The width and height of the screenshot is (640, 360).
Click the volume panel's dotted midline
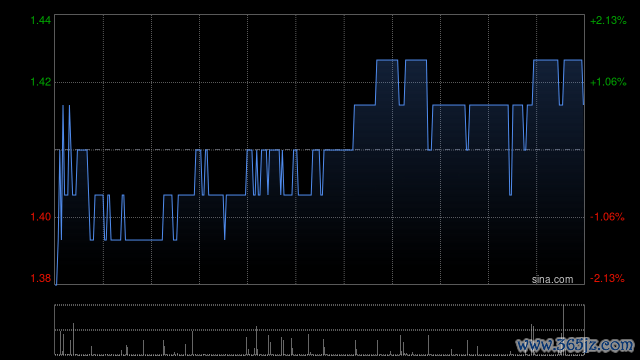pos(319,330)
